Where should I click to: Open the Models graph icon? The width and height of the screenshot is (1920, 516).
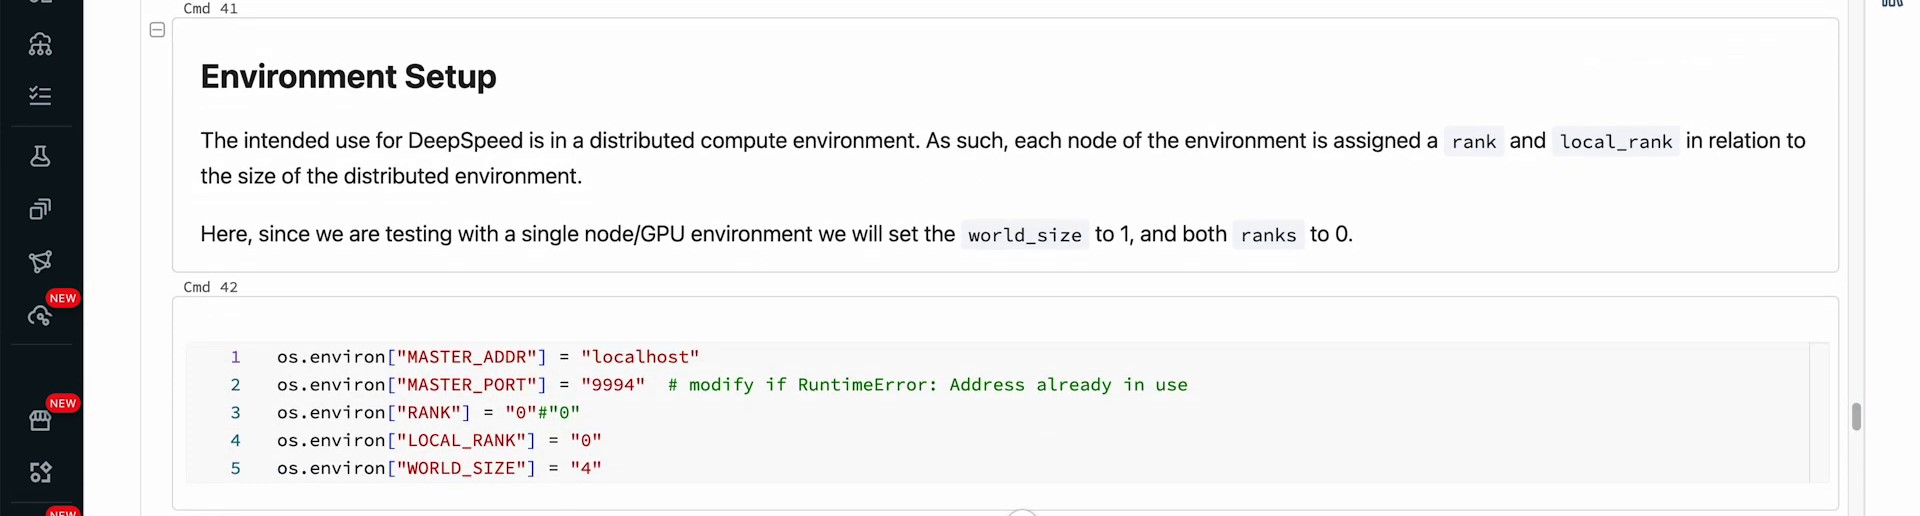[x=40, y=262]
